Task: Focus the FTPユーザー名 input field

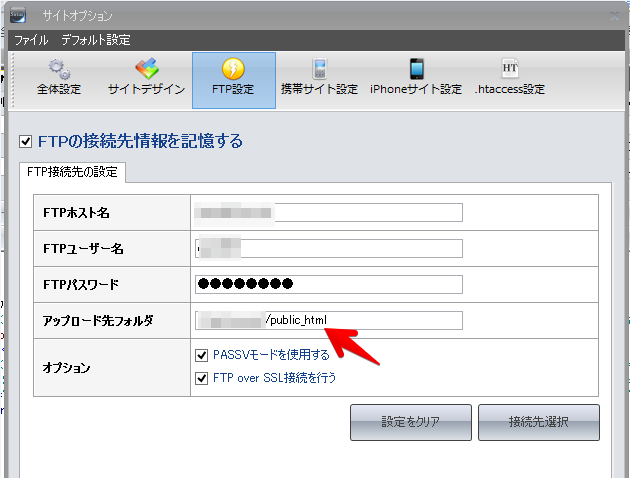Action: coord(329,249)
